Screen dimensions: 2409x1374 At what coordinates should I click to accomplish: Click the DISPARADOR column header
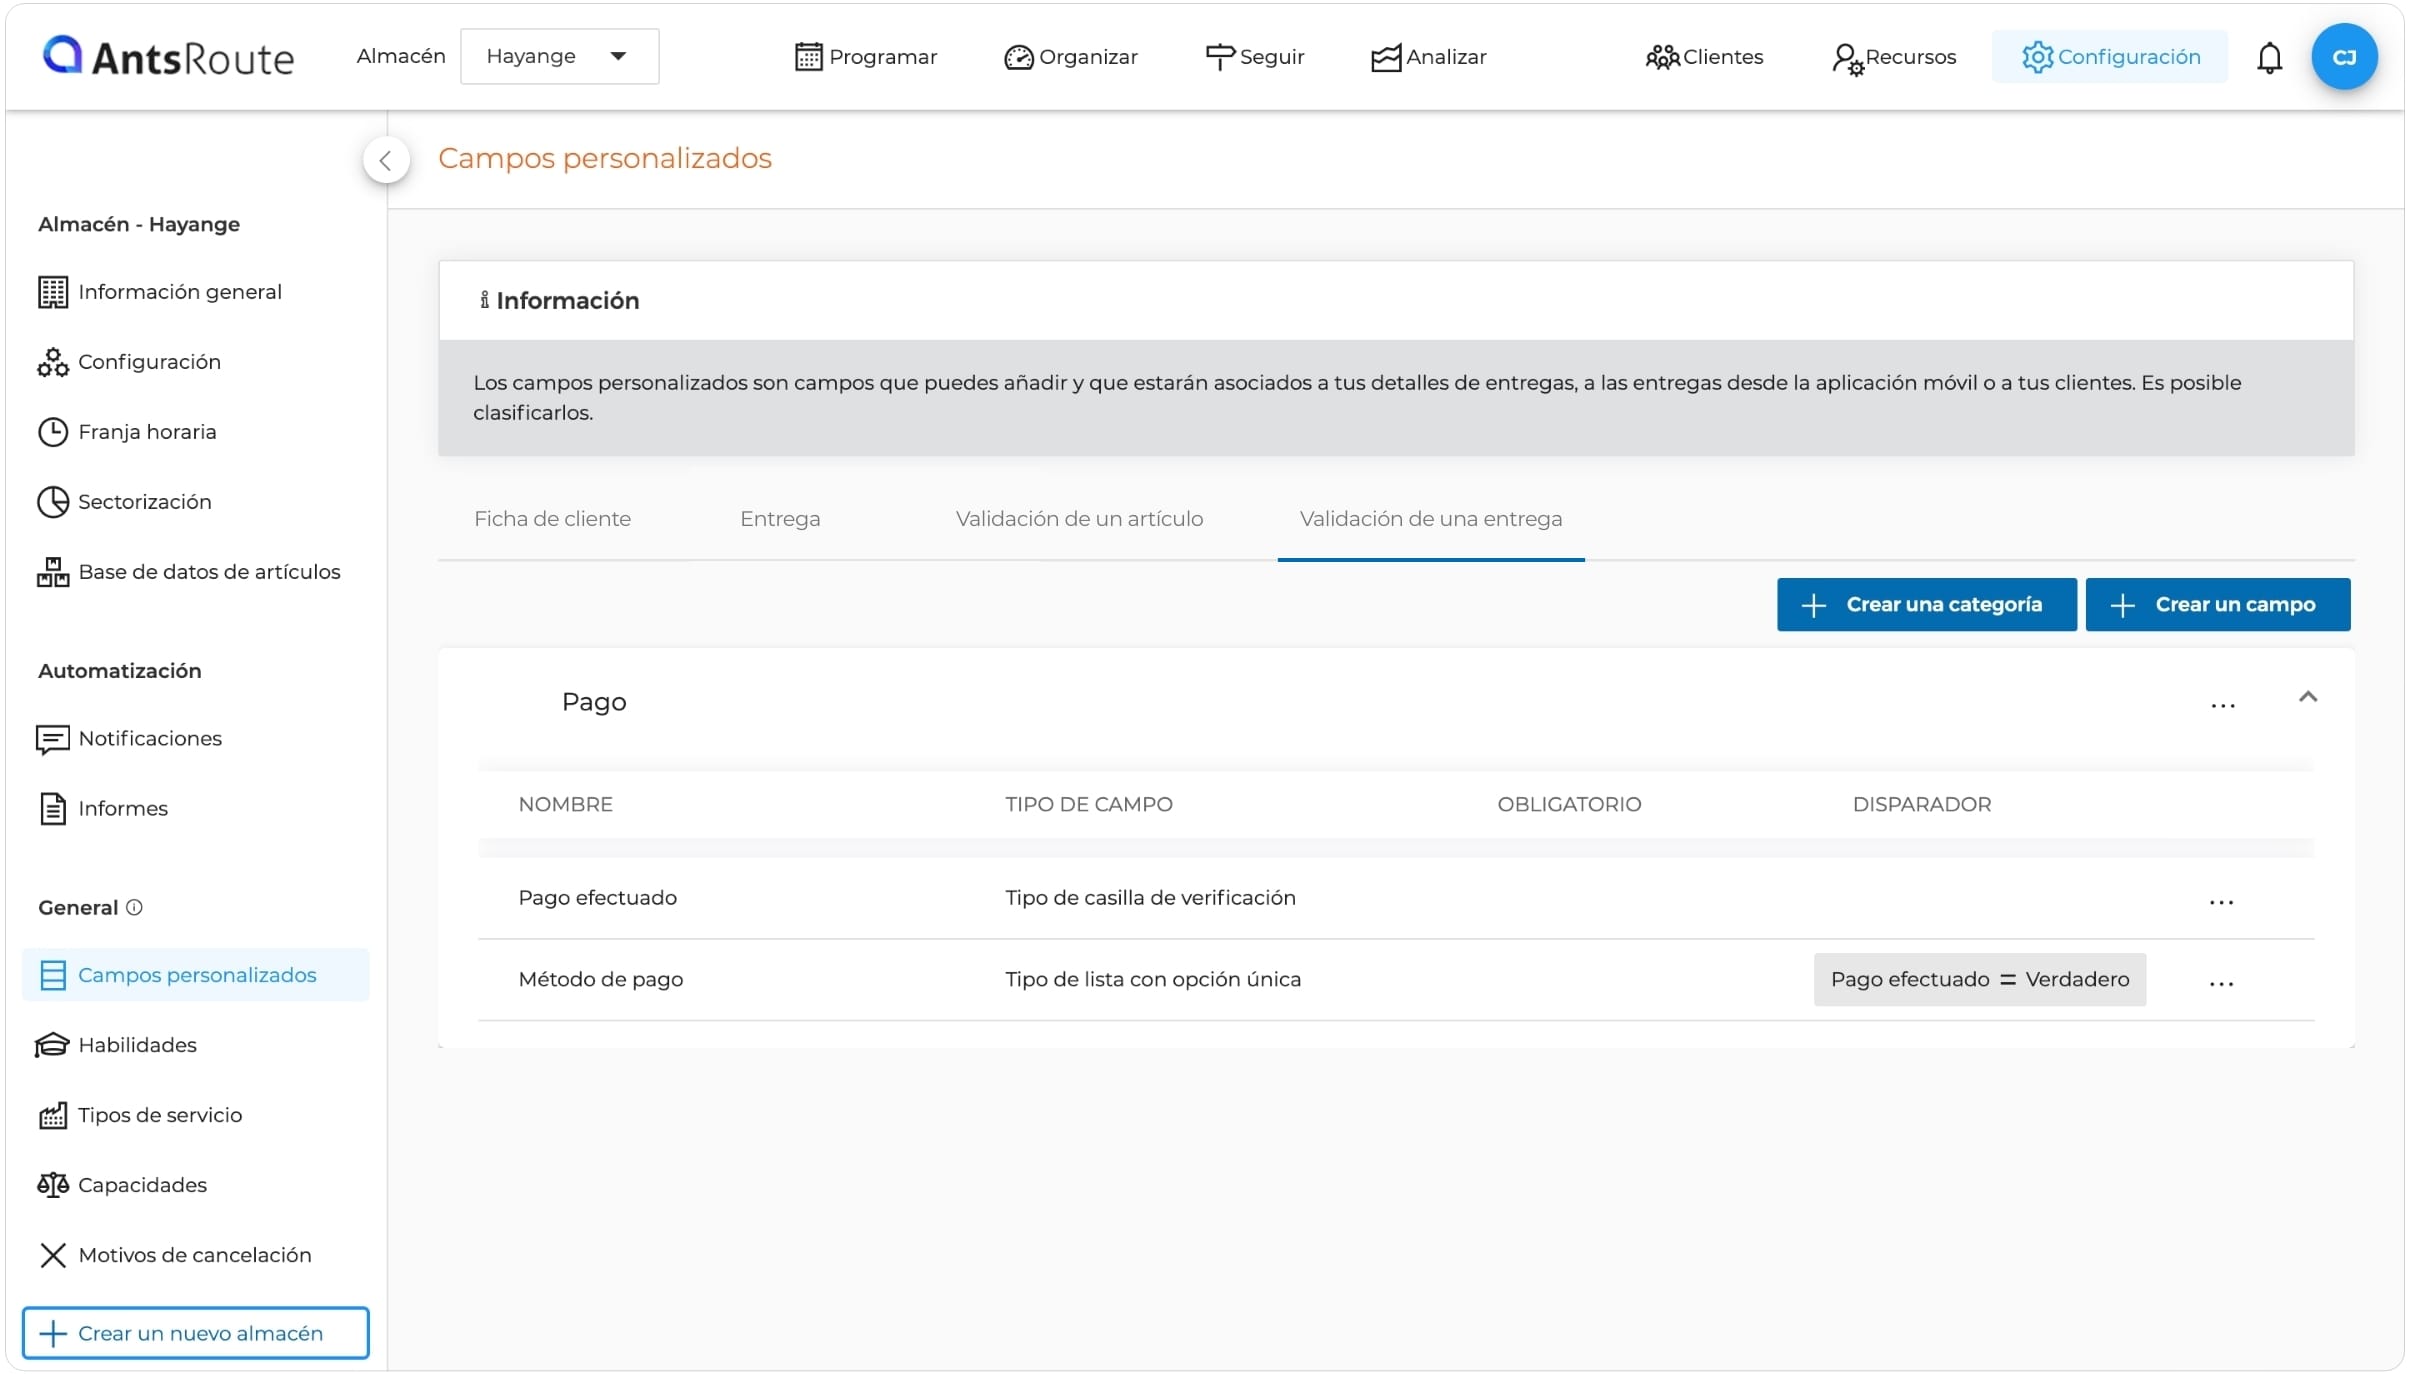click(1922, 805)
